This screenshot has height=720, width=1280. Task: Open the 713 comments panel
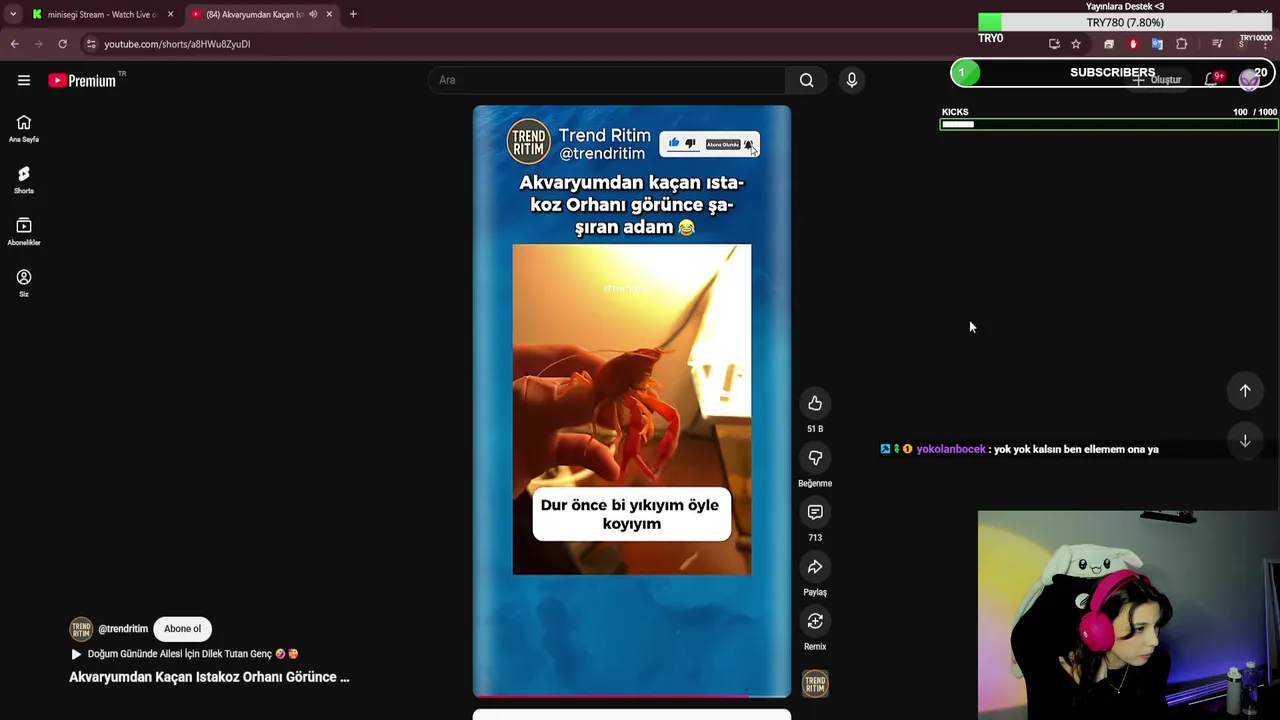tap(815, 512)
